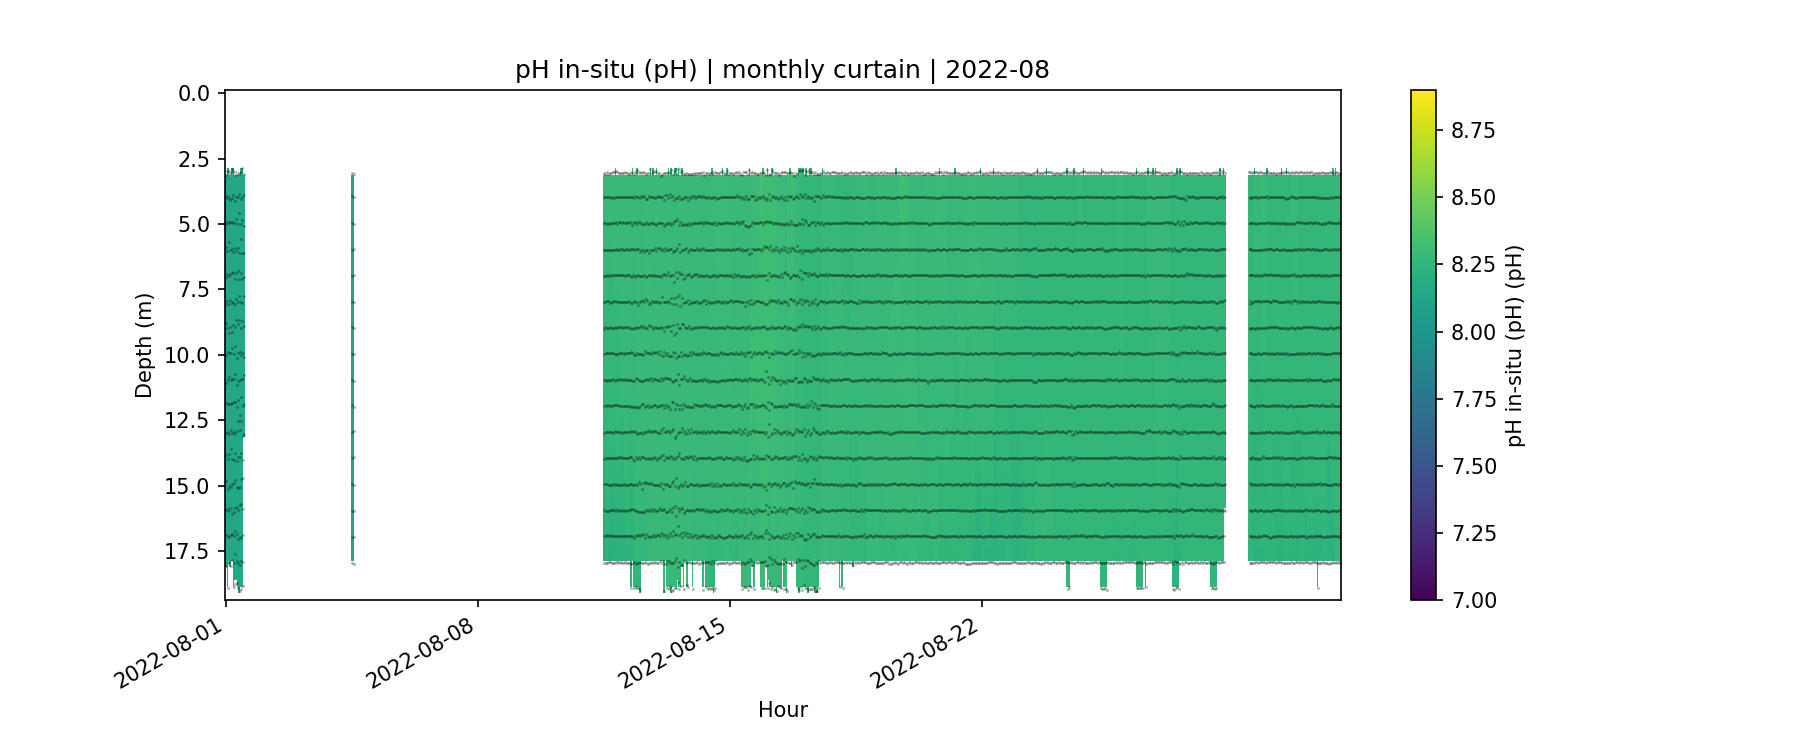The image size is (1800, 750).
Task: Click the 8.00 tick on the colorbar
Action: (1473, 332)
